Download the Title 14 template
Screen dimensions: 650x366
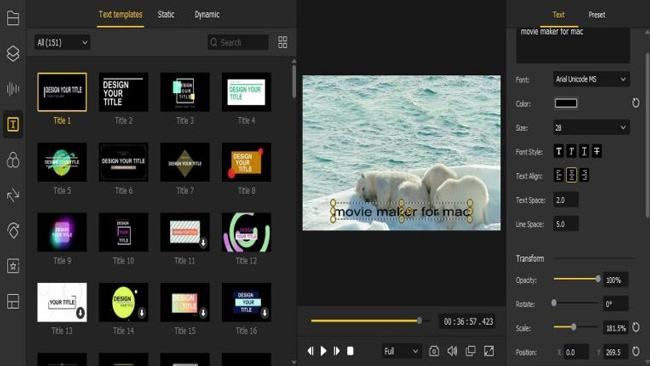coord(142,313)
